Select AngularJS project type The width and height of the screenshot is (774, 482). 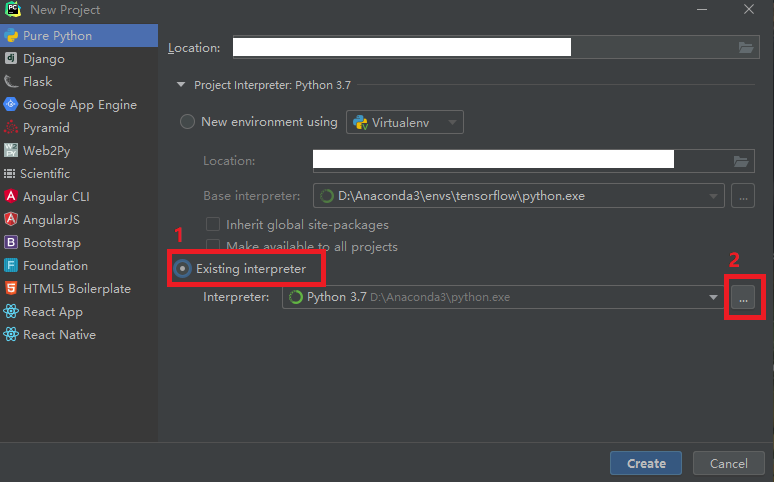coord(79,219)
